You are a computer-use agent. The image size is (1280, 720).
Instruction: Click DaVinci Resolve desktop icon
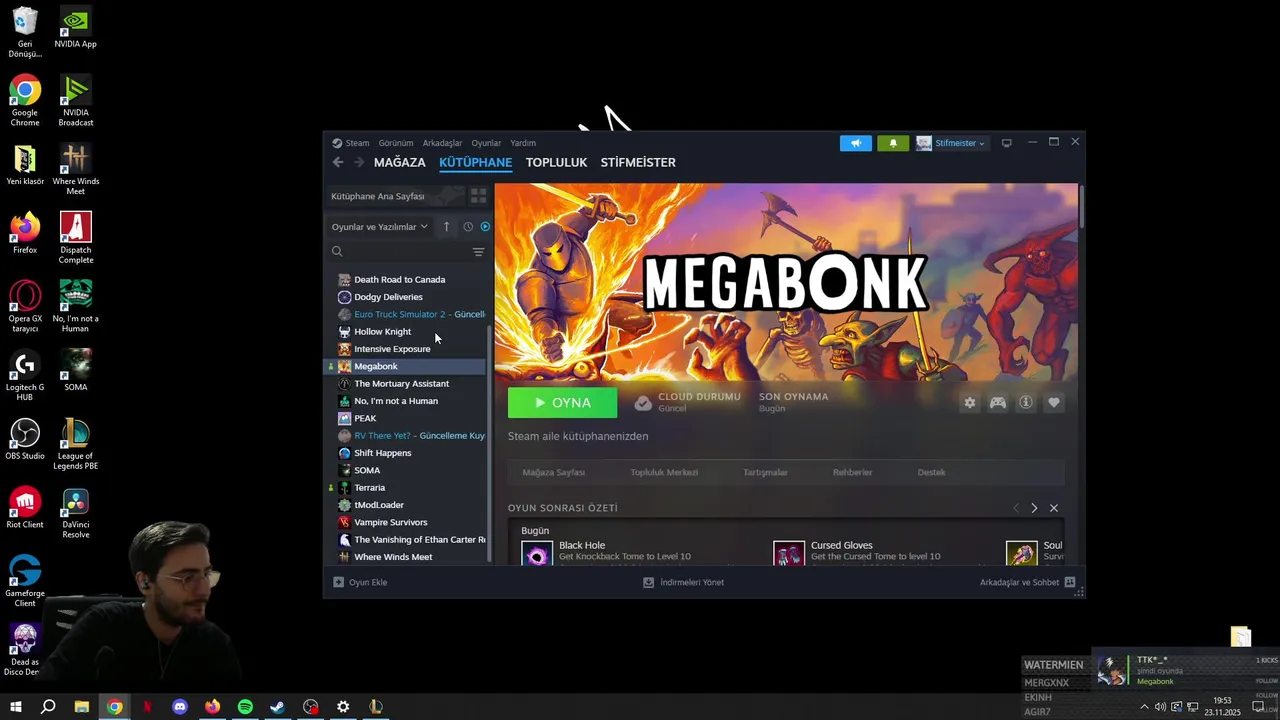coord(76,513)
